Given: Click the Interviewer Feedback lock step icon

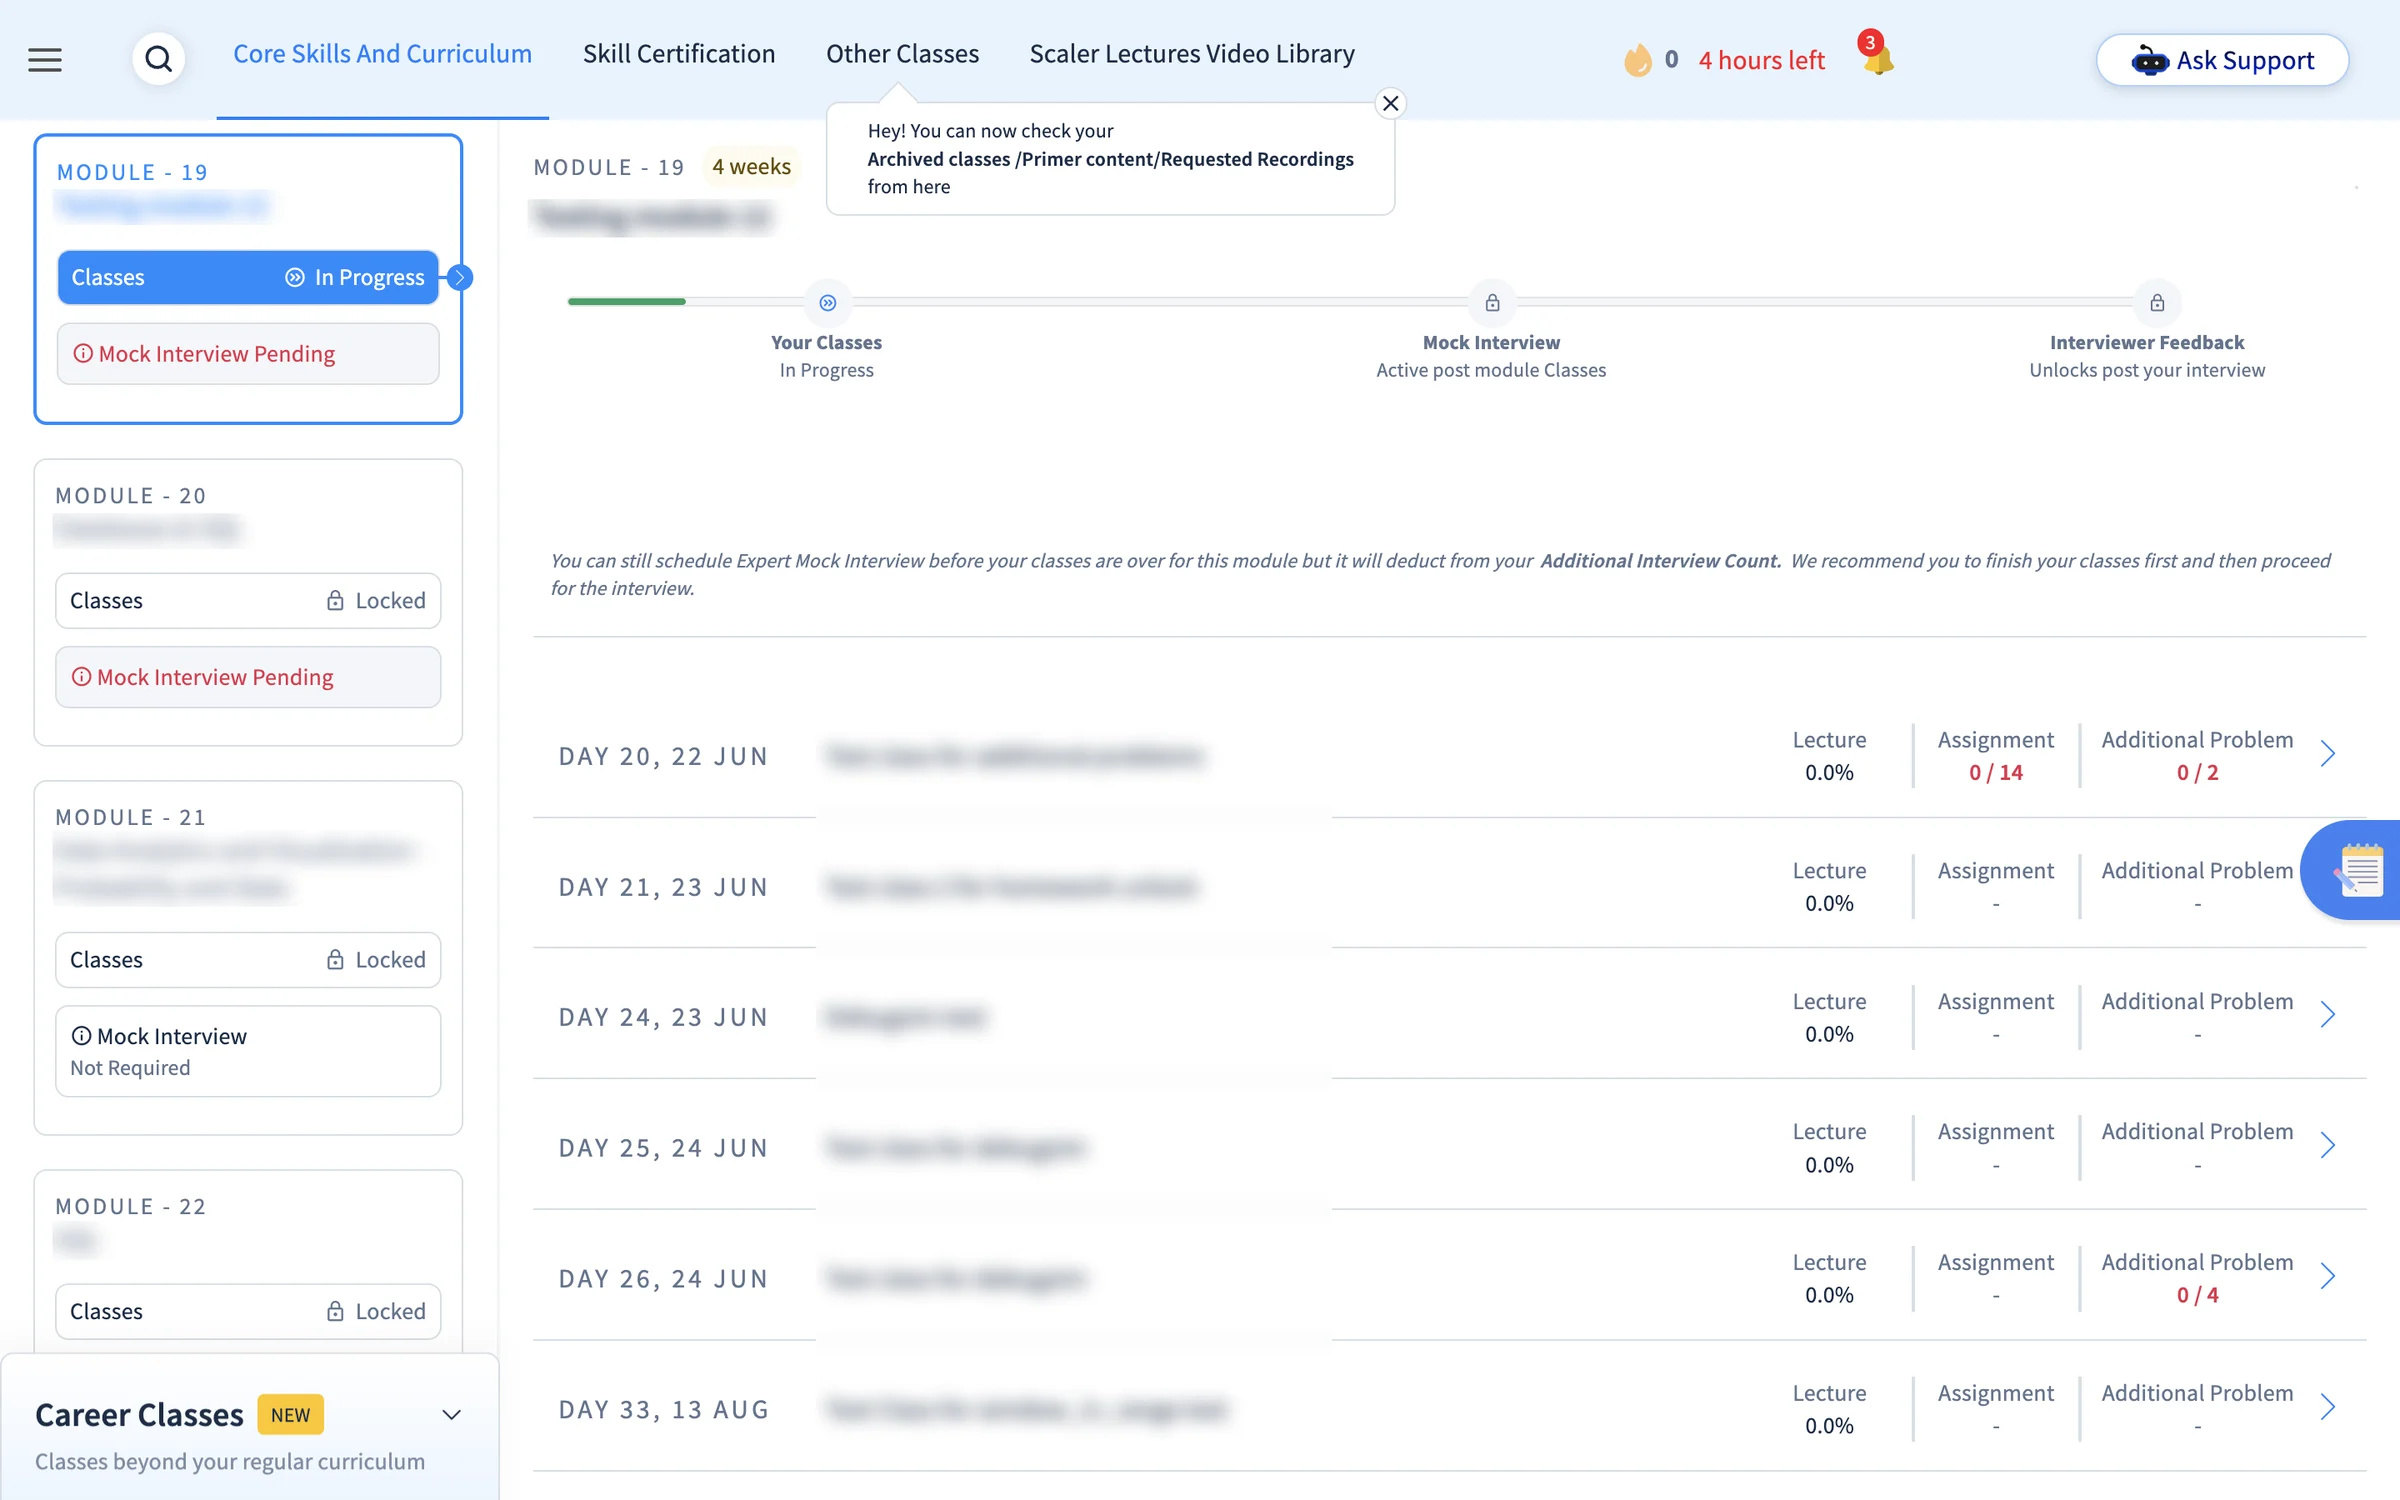Looking at the screenshot, I should pyautogui.click(x=2156, y=302).
